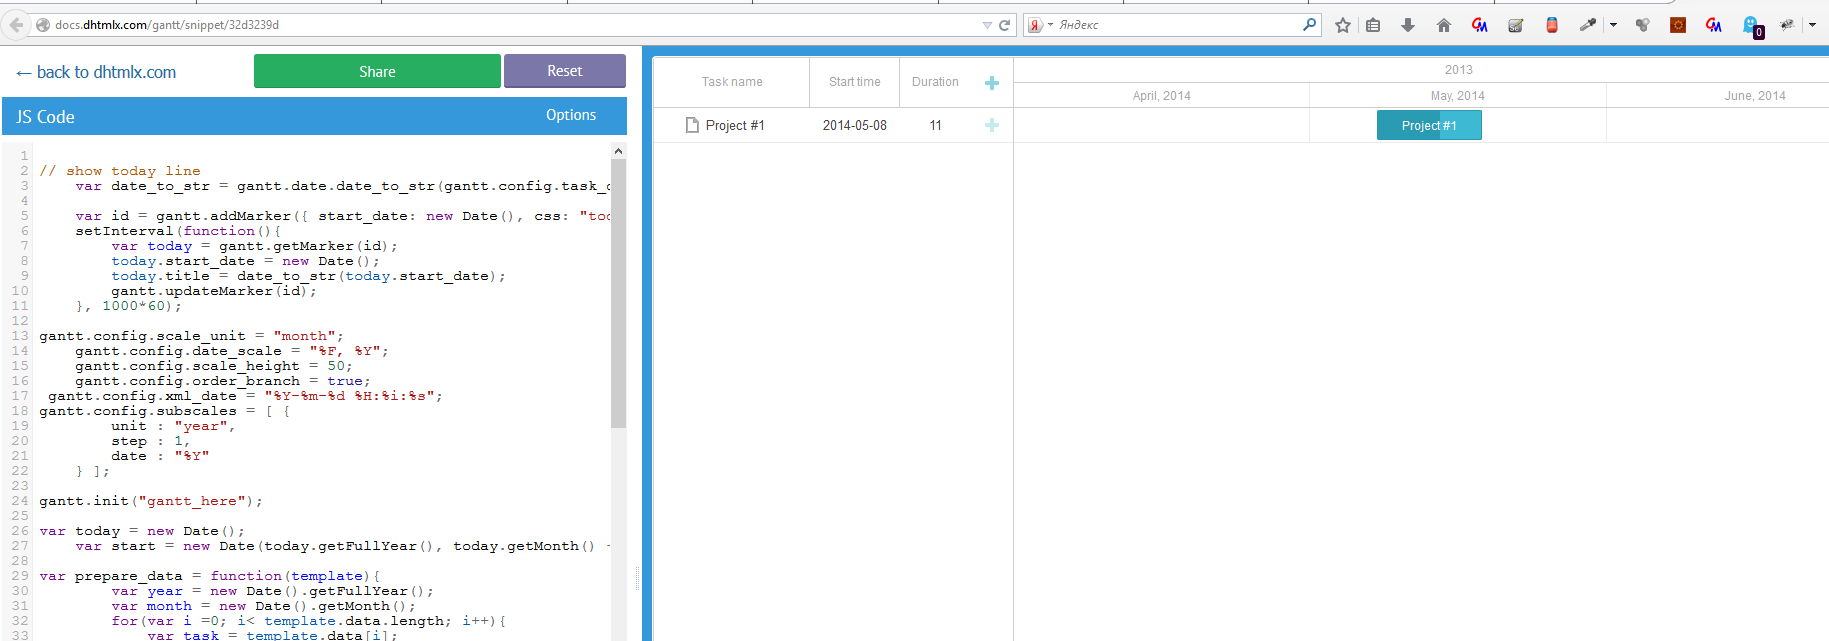The width and height of the screenshot is (1829, 641).
Task: Add a new task via header plus icon
Action: point(992,83)
